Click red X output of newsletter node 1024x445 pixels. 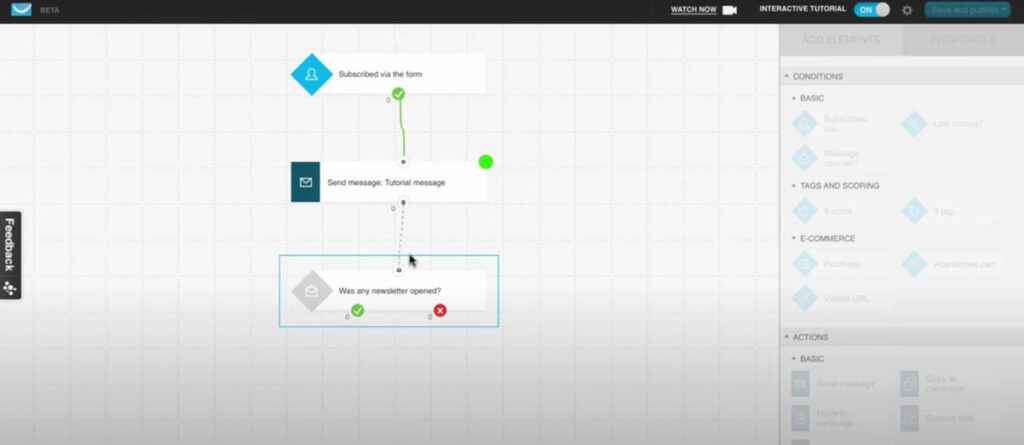440,310
